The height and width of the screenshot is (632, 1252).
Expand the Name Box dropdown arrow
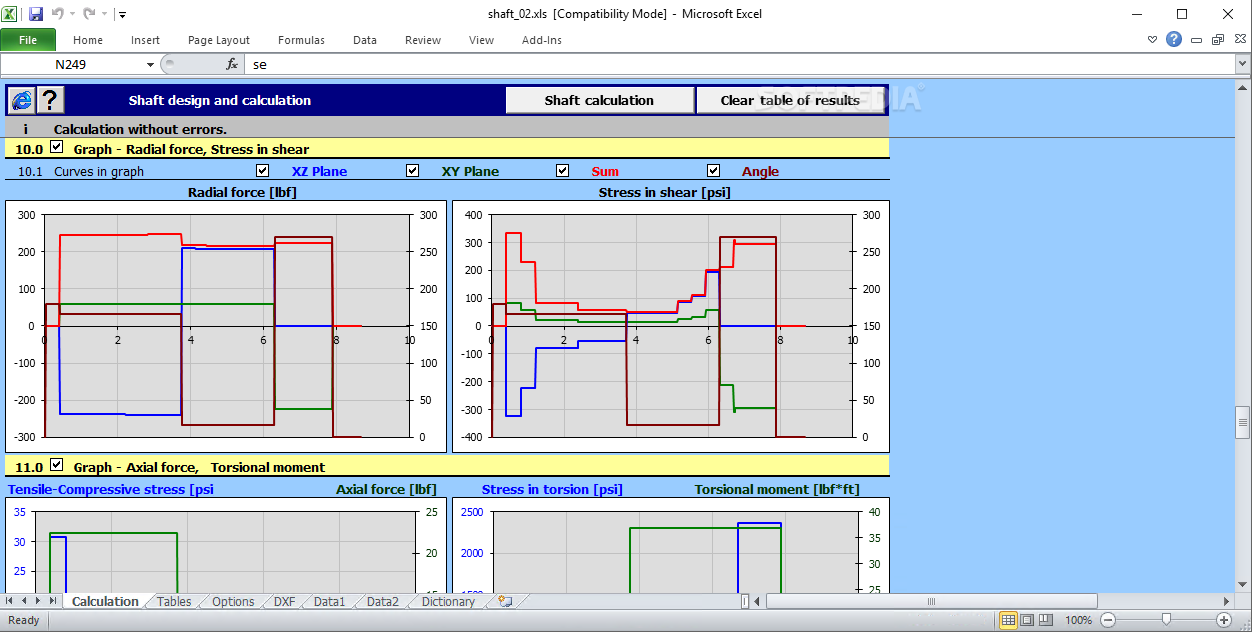150,64
